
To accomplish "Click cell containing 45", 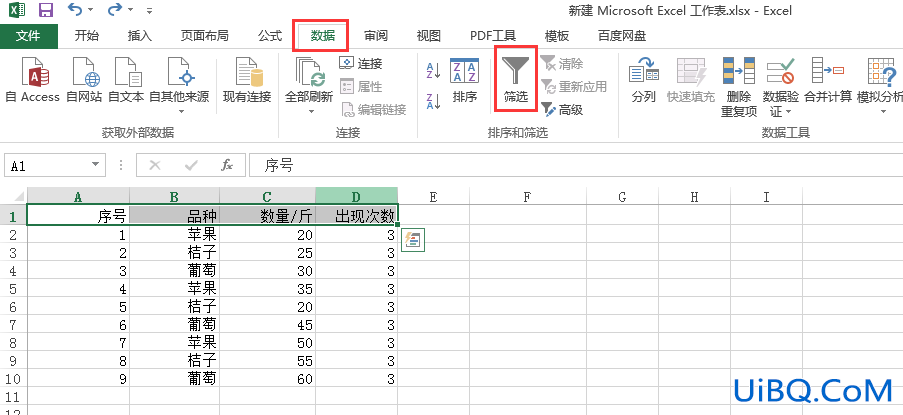I will [x=268, y=325].
